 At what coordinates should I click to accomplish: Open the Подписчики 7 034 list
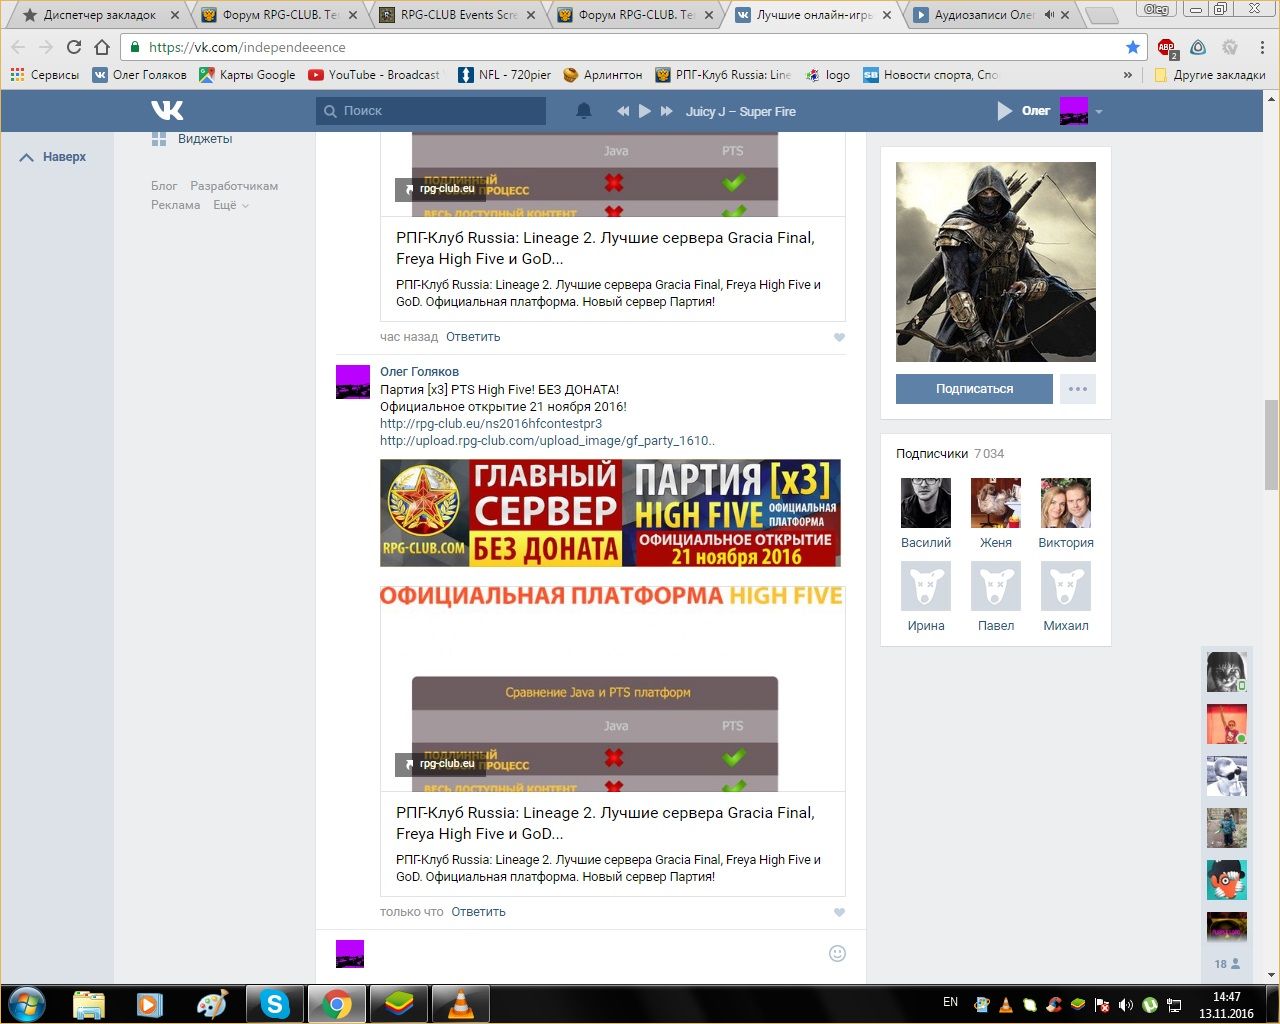tap(950, 454)
